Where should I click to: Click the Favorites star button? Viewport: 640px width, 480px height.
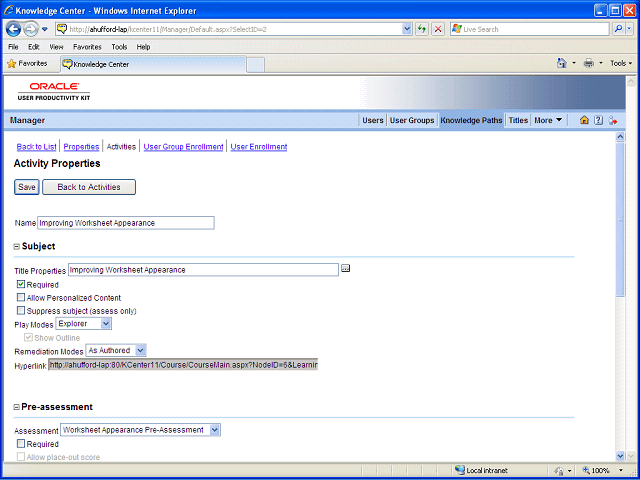(x=27, y=64)
